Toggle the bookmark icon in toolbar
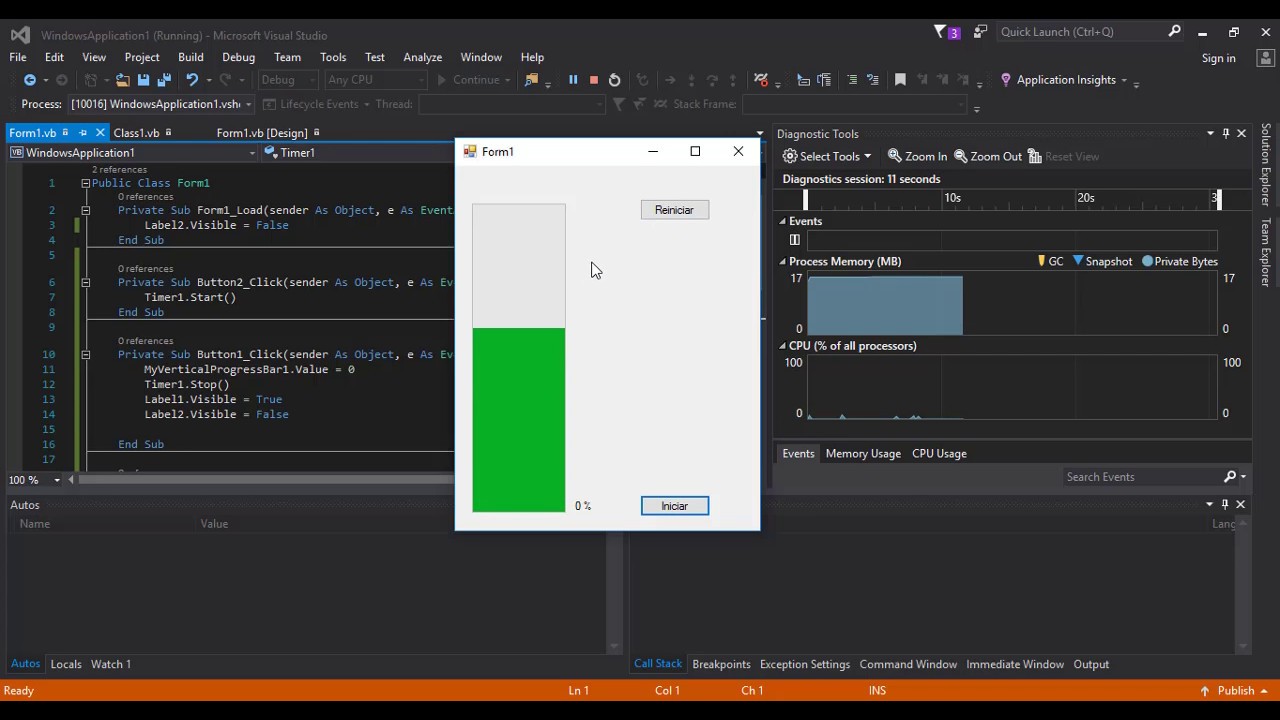Screen dimensions: 1280x720 pyautogui.click(x=900, y=80)
